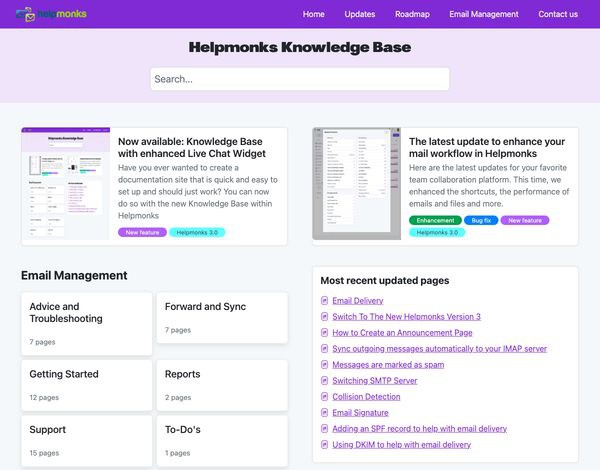Viewport: 600px width, 470px height.
Task: Click the Email Management section heading
Action: [74, 275]
